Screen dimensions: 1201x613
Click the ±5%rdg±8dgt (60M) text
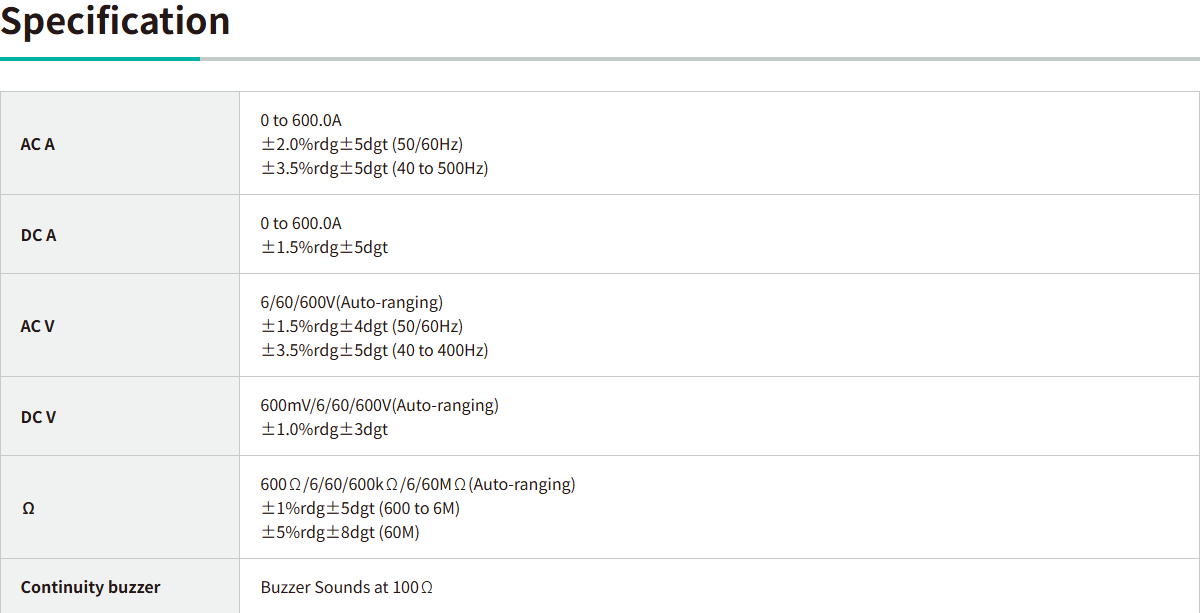340,532
